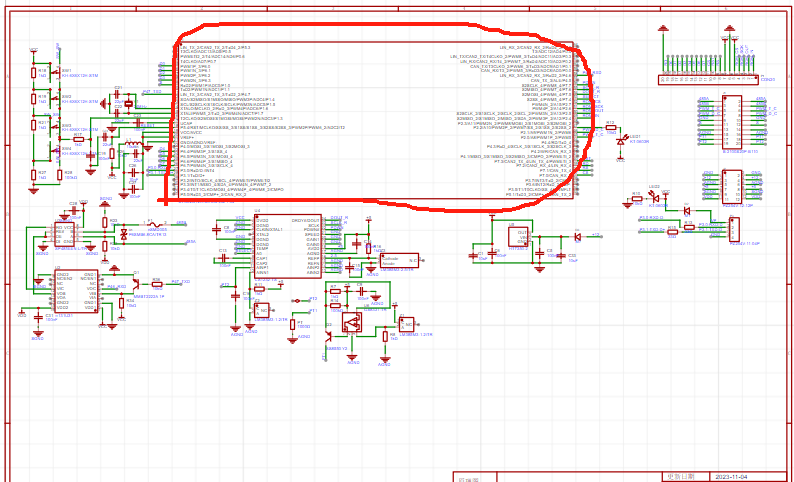Click resistor R13 beside the microcontroller
Screen dimensions: 794x482
tap(610, 128)
